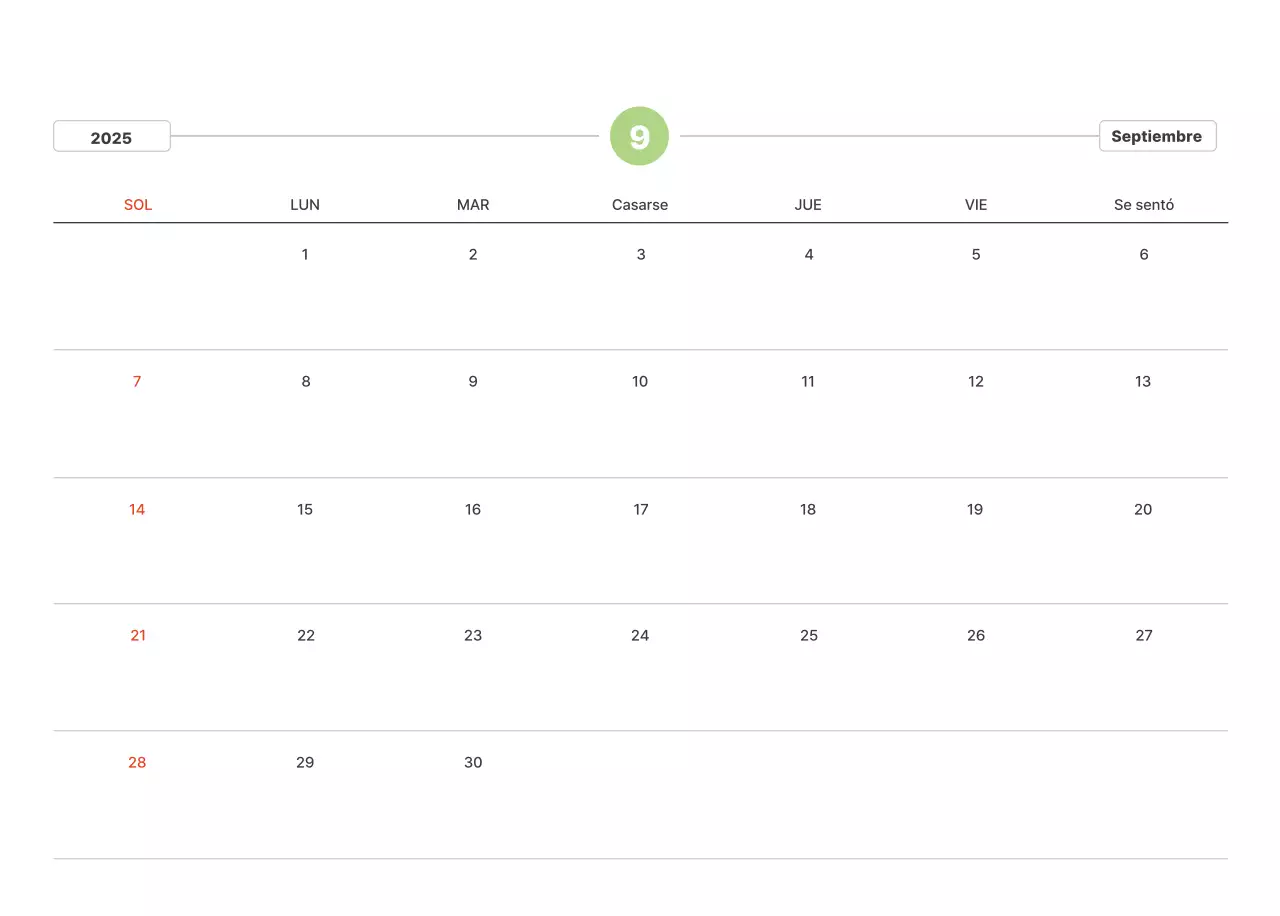
Task: Select the 2025 year box
Action: point(112,137)
